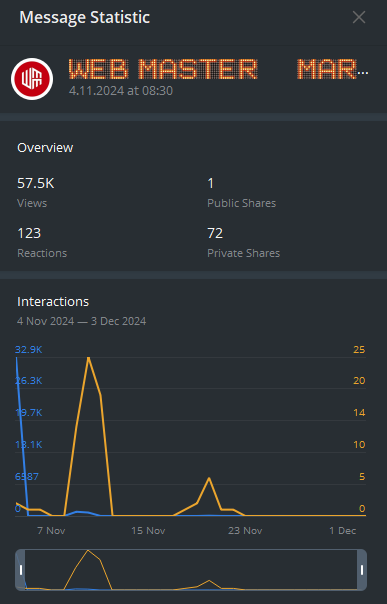Select the 4.11.2024 at 08:30 timestamp
387x604 pixels.
pyautogui.click(x=121, y=91)
